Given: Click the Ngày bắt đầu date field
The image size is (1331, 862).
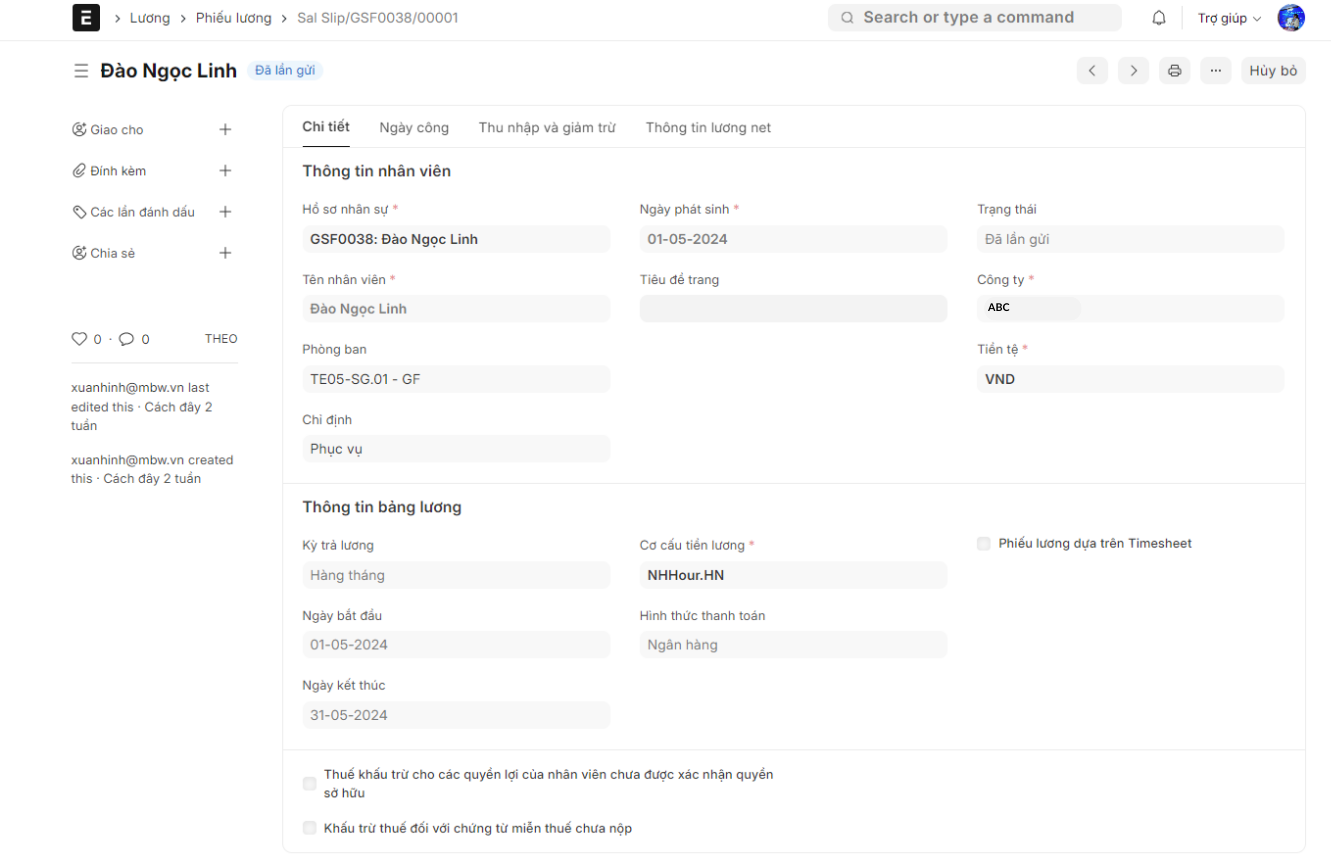Looking at the screenshot, I should [x=456, y=645].
